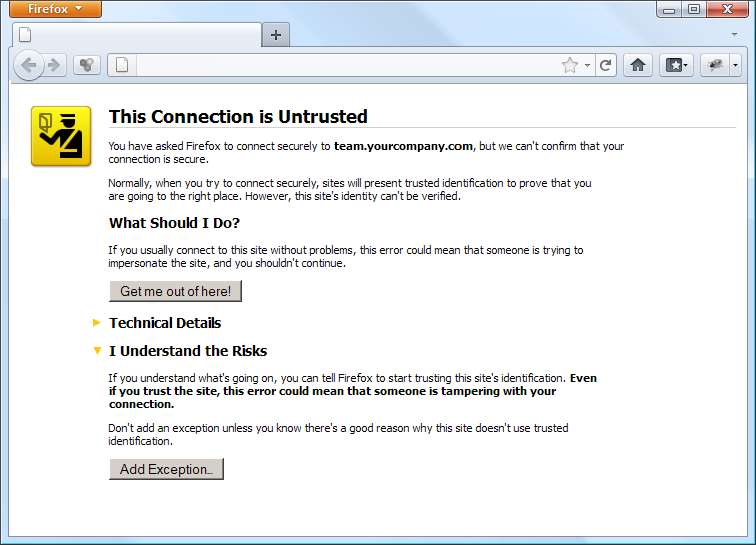Focus the URL address field
756x545 pixels.
tap(346, 65)
